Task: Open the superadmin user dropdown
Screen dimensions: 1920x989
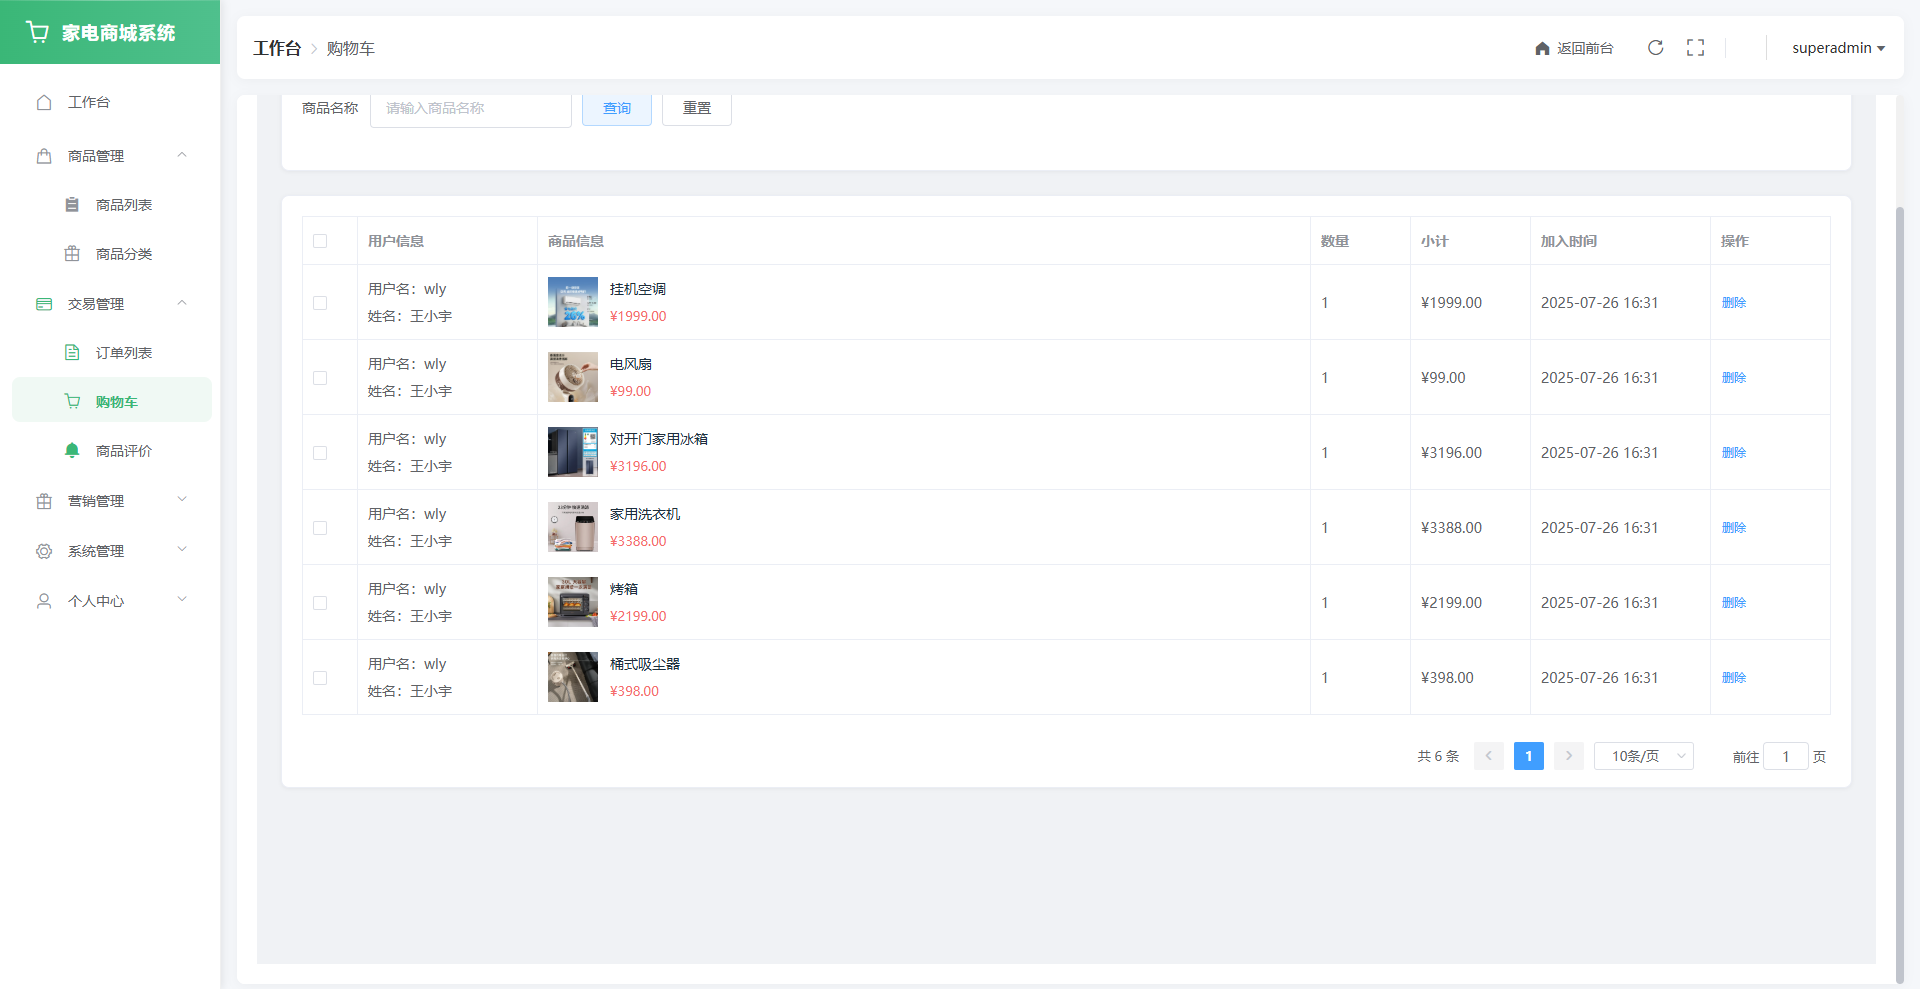Action: pos(1837,48)
